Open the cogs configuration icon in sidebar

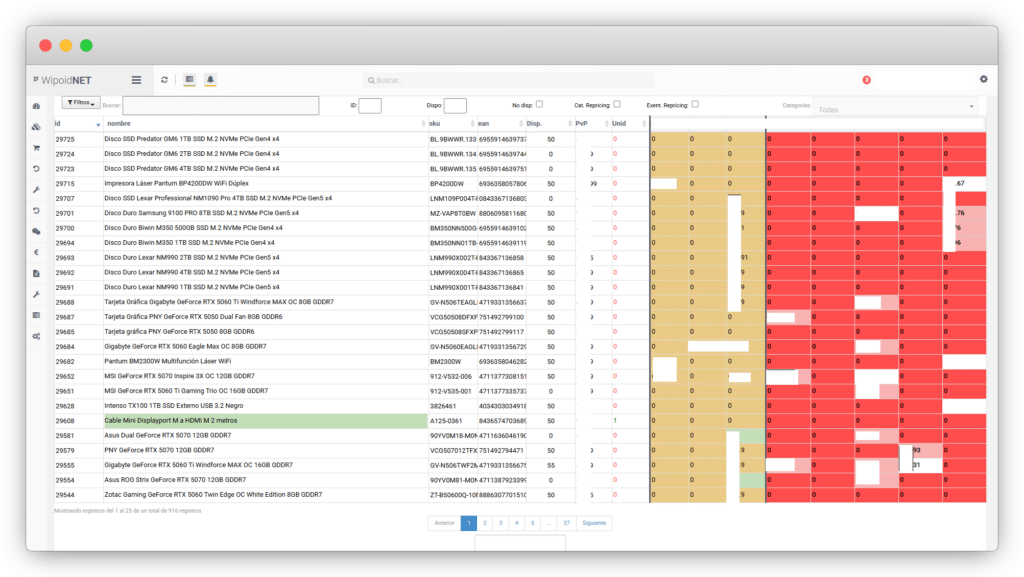37,336
